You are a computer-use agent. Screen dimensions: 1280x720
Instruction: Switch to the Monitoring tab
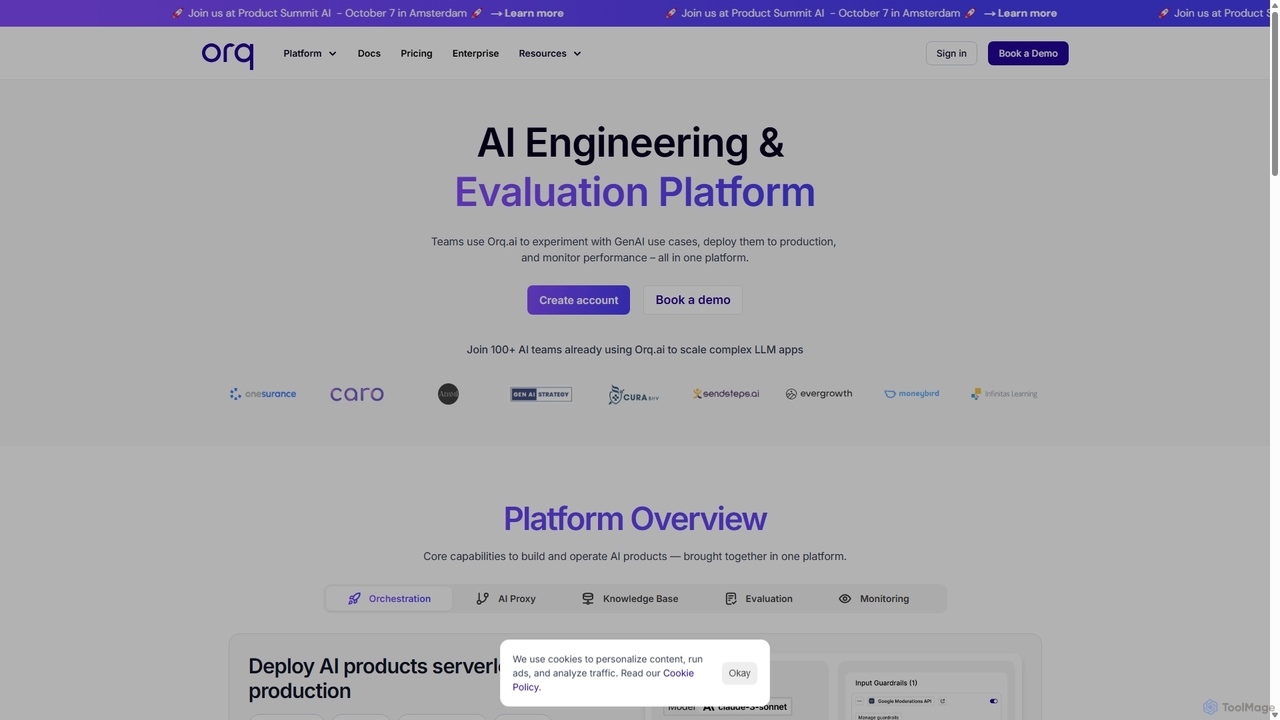[x=874, y=599]
